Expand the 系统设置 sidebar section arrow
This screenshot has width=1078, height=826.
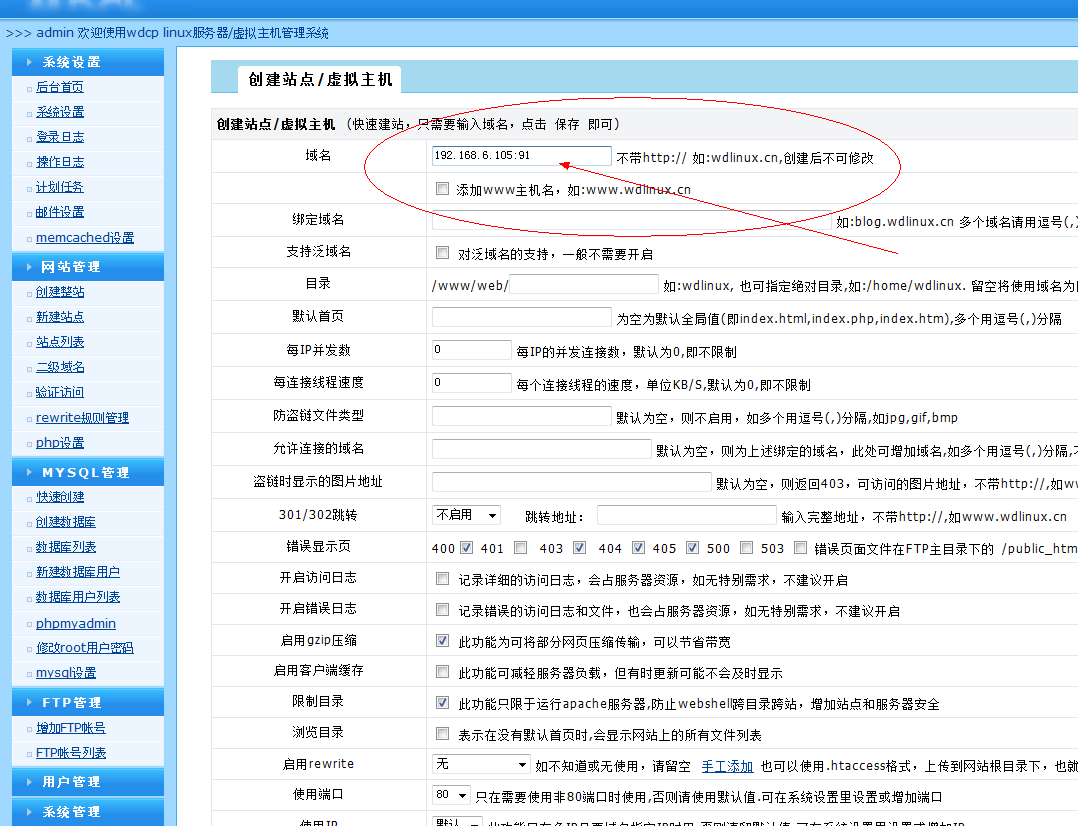coord(29,62)
